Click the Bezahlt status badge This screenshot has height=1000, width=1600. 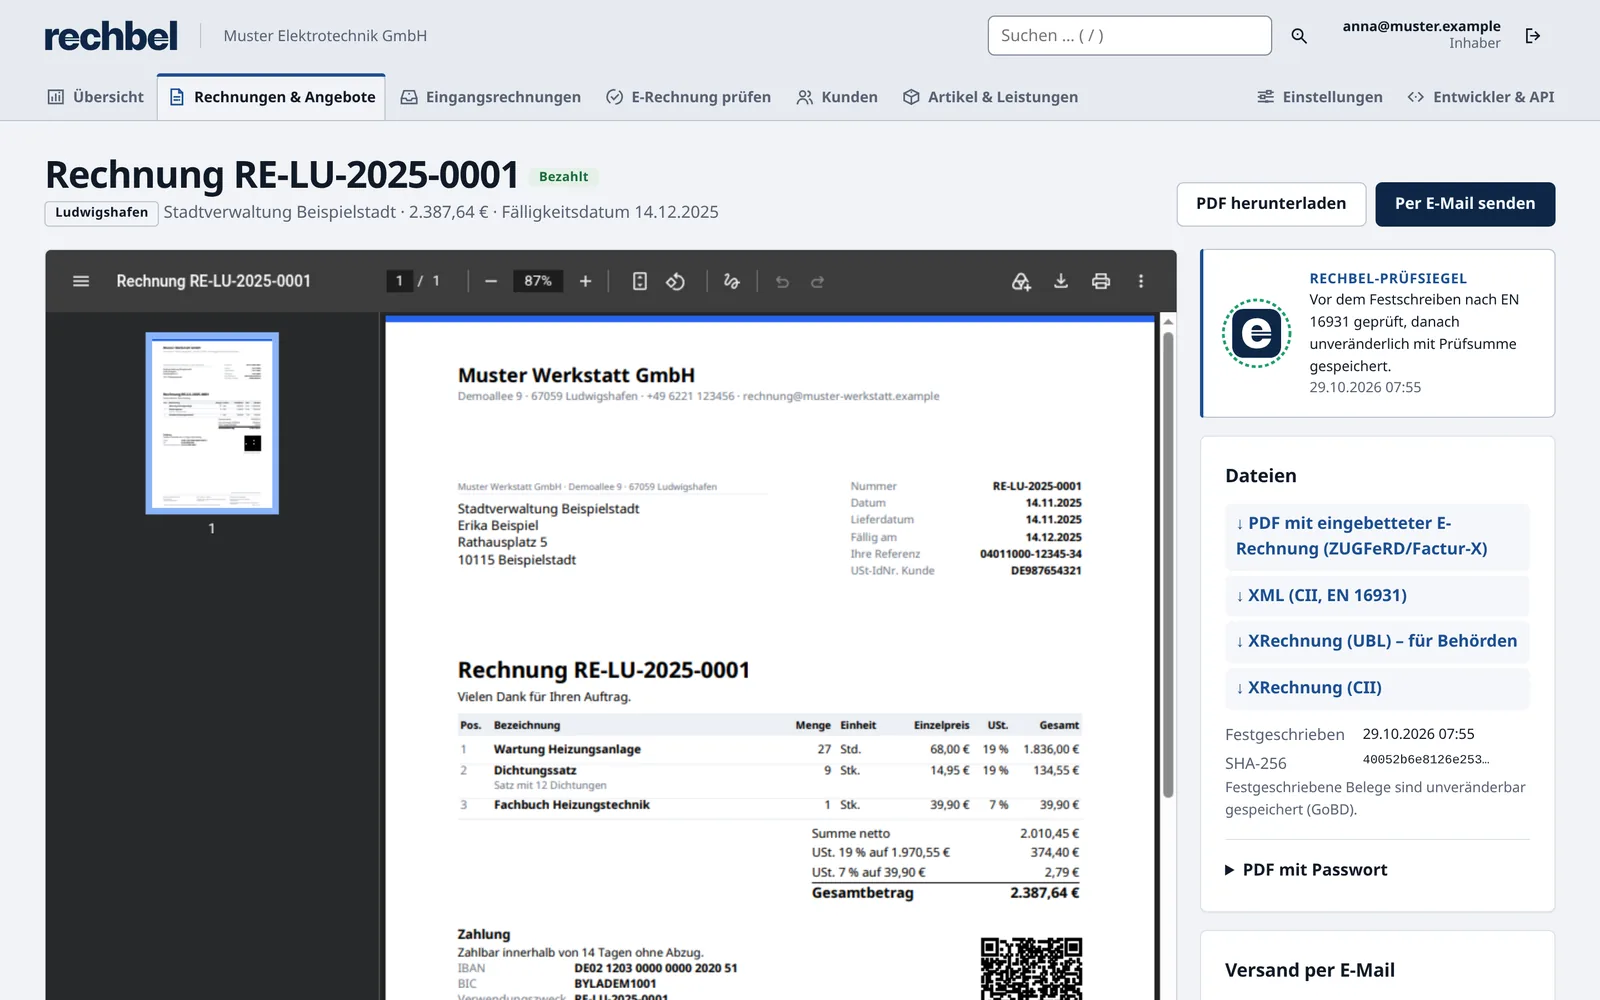[563, 177]
